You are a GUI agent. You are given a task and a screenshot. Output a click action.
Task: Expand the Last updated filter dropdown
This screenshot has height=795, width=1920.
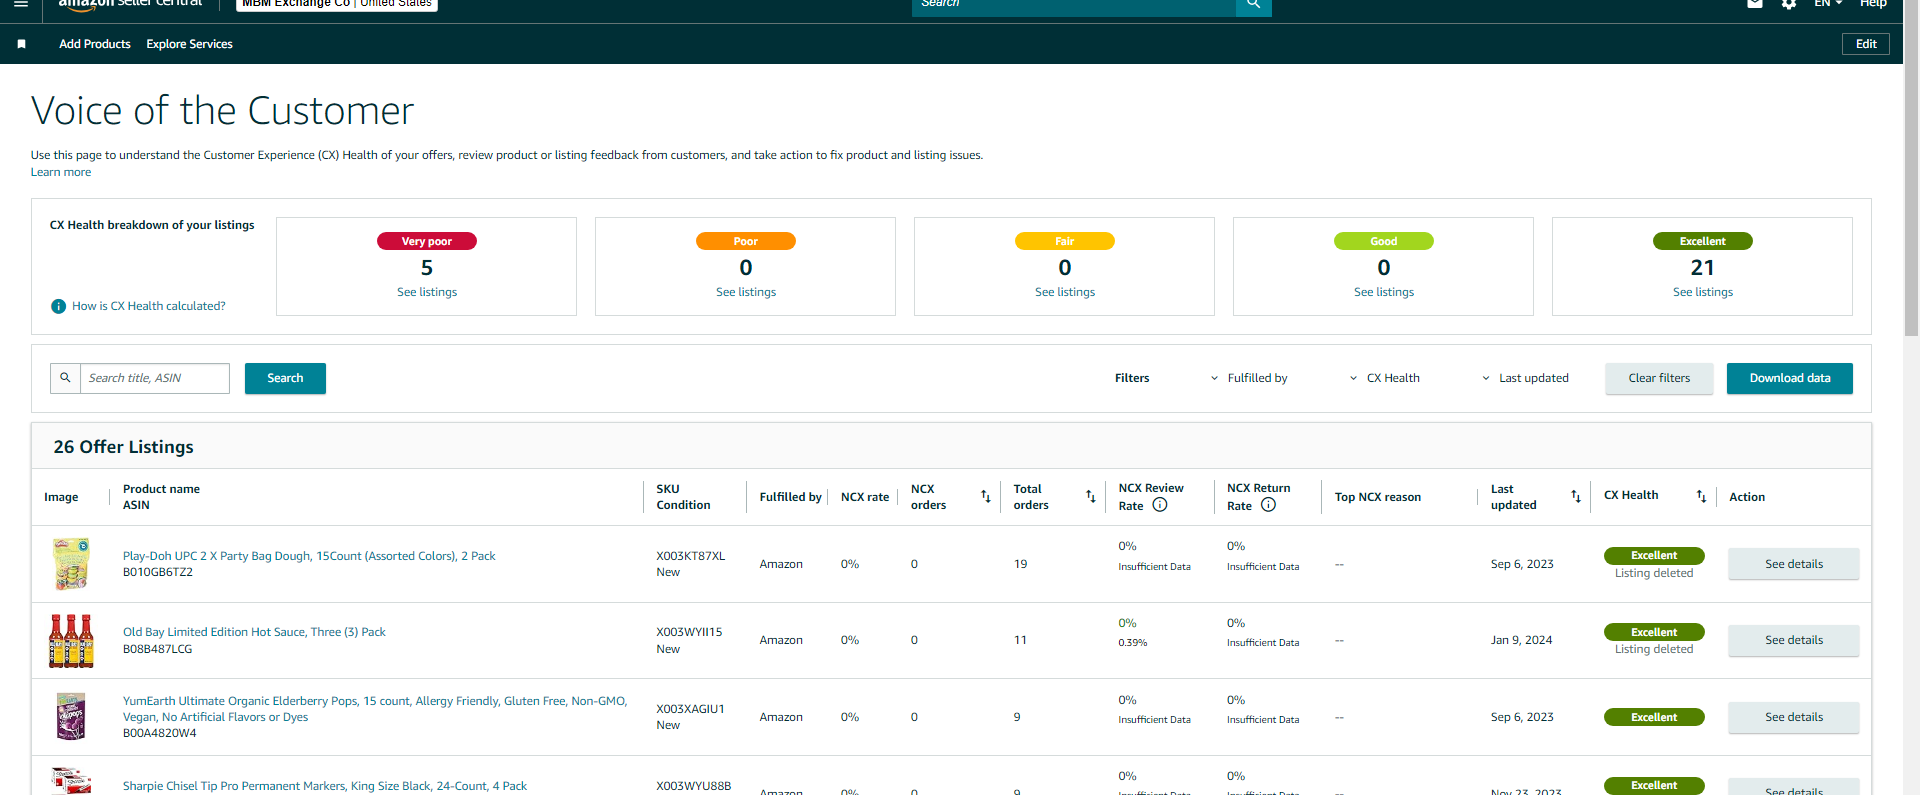click(x=1525, y=378)
